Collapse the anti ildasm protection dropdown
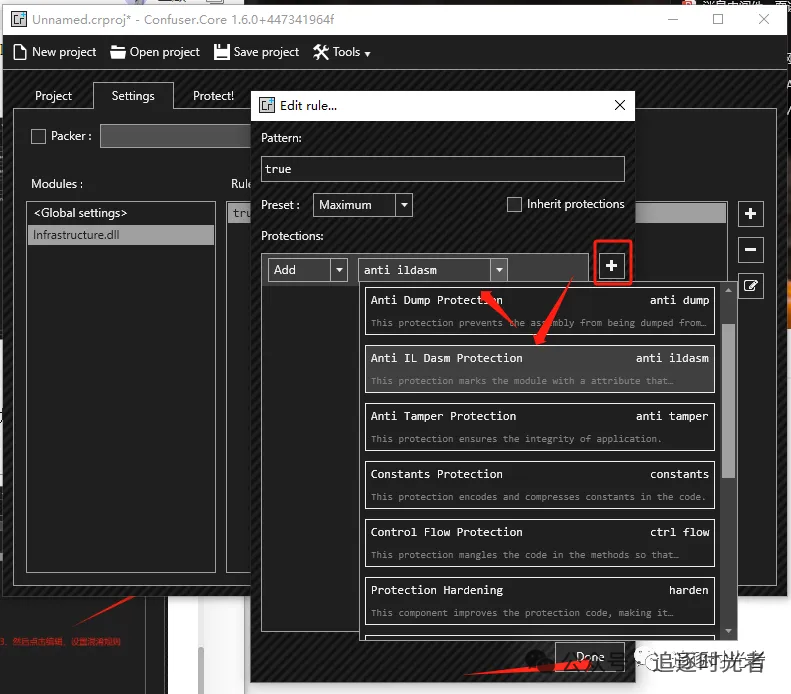This screenshot has height=694, width=791. pos(498,270)
